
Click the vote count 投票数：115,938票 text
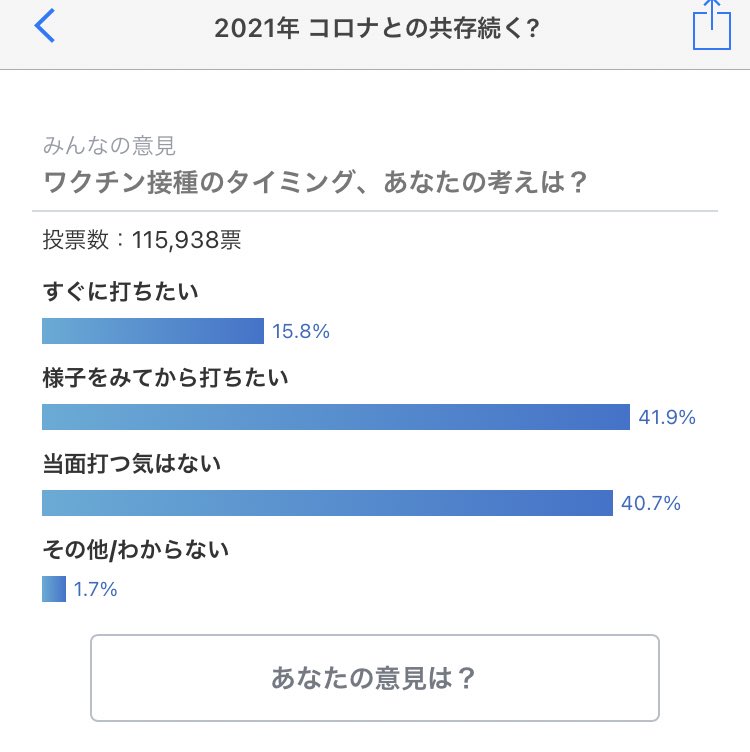click(x=142, y=240)
